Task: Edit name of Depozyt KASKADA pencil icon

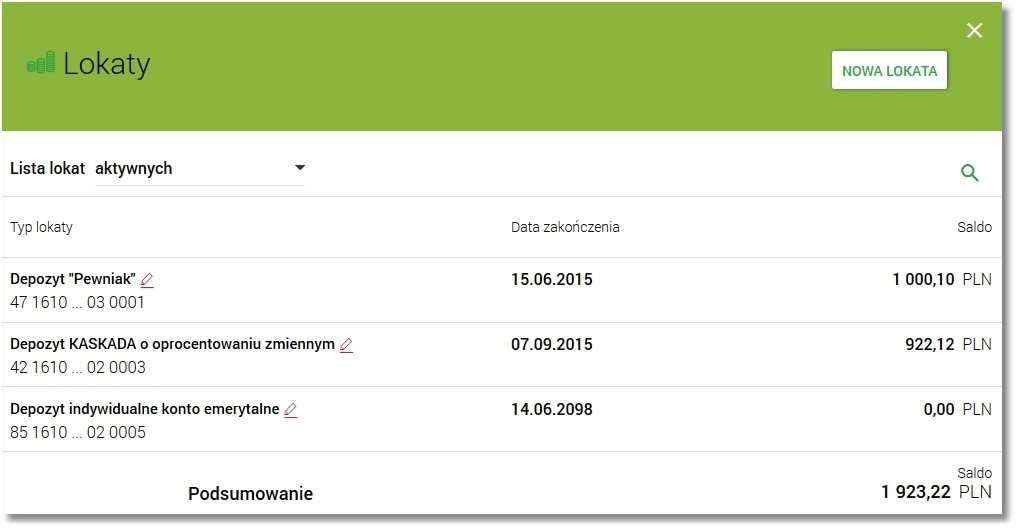Action: point(347,345)
